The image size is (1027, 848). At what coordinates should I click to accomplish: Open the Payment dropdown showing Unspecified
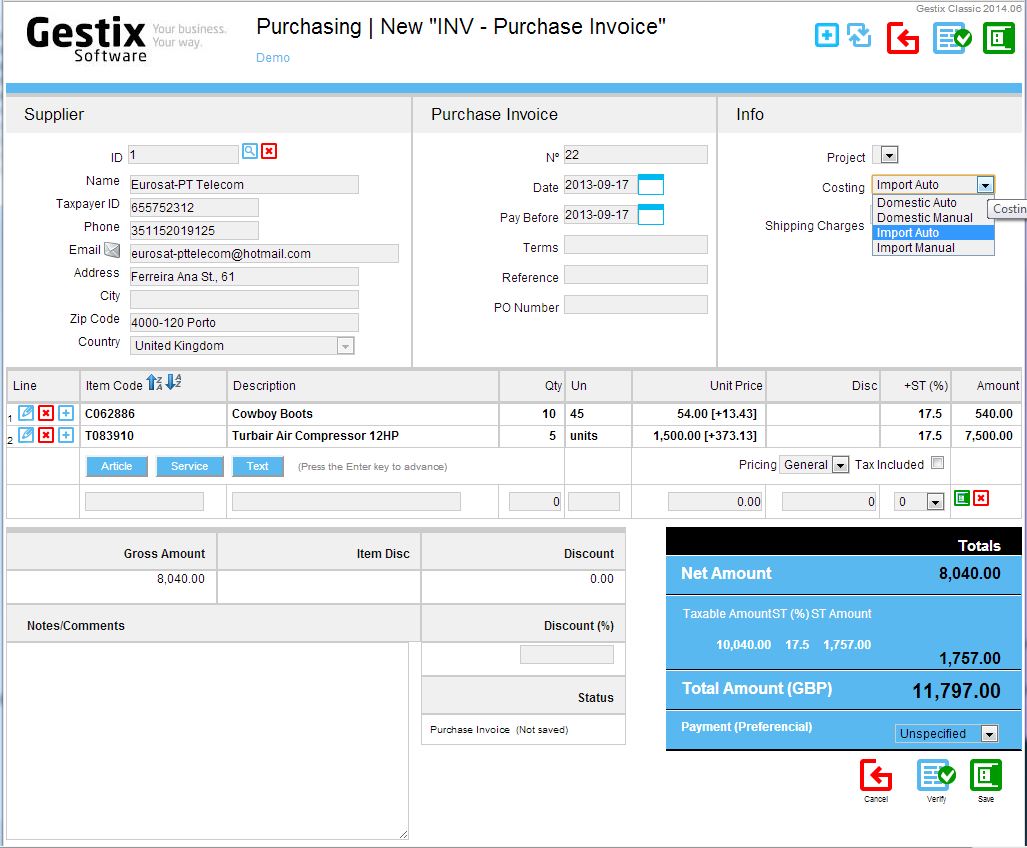(x=946, y=733)
